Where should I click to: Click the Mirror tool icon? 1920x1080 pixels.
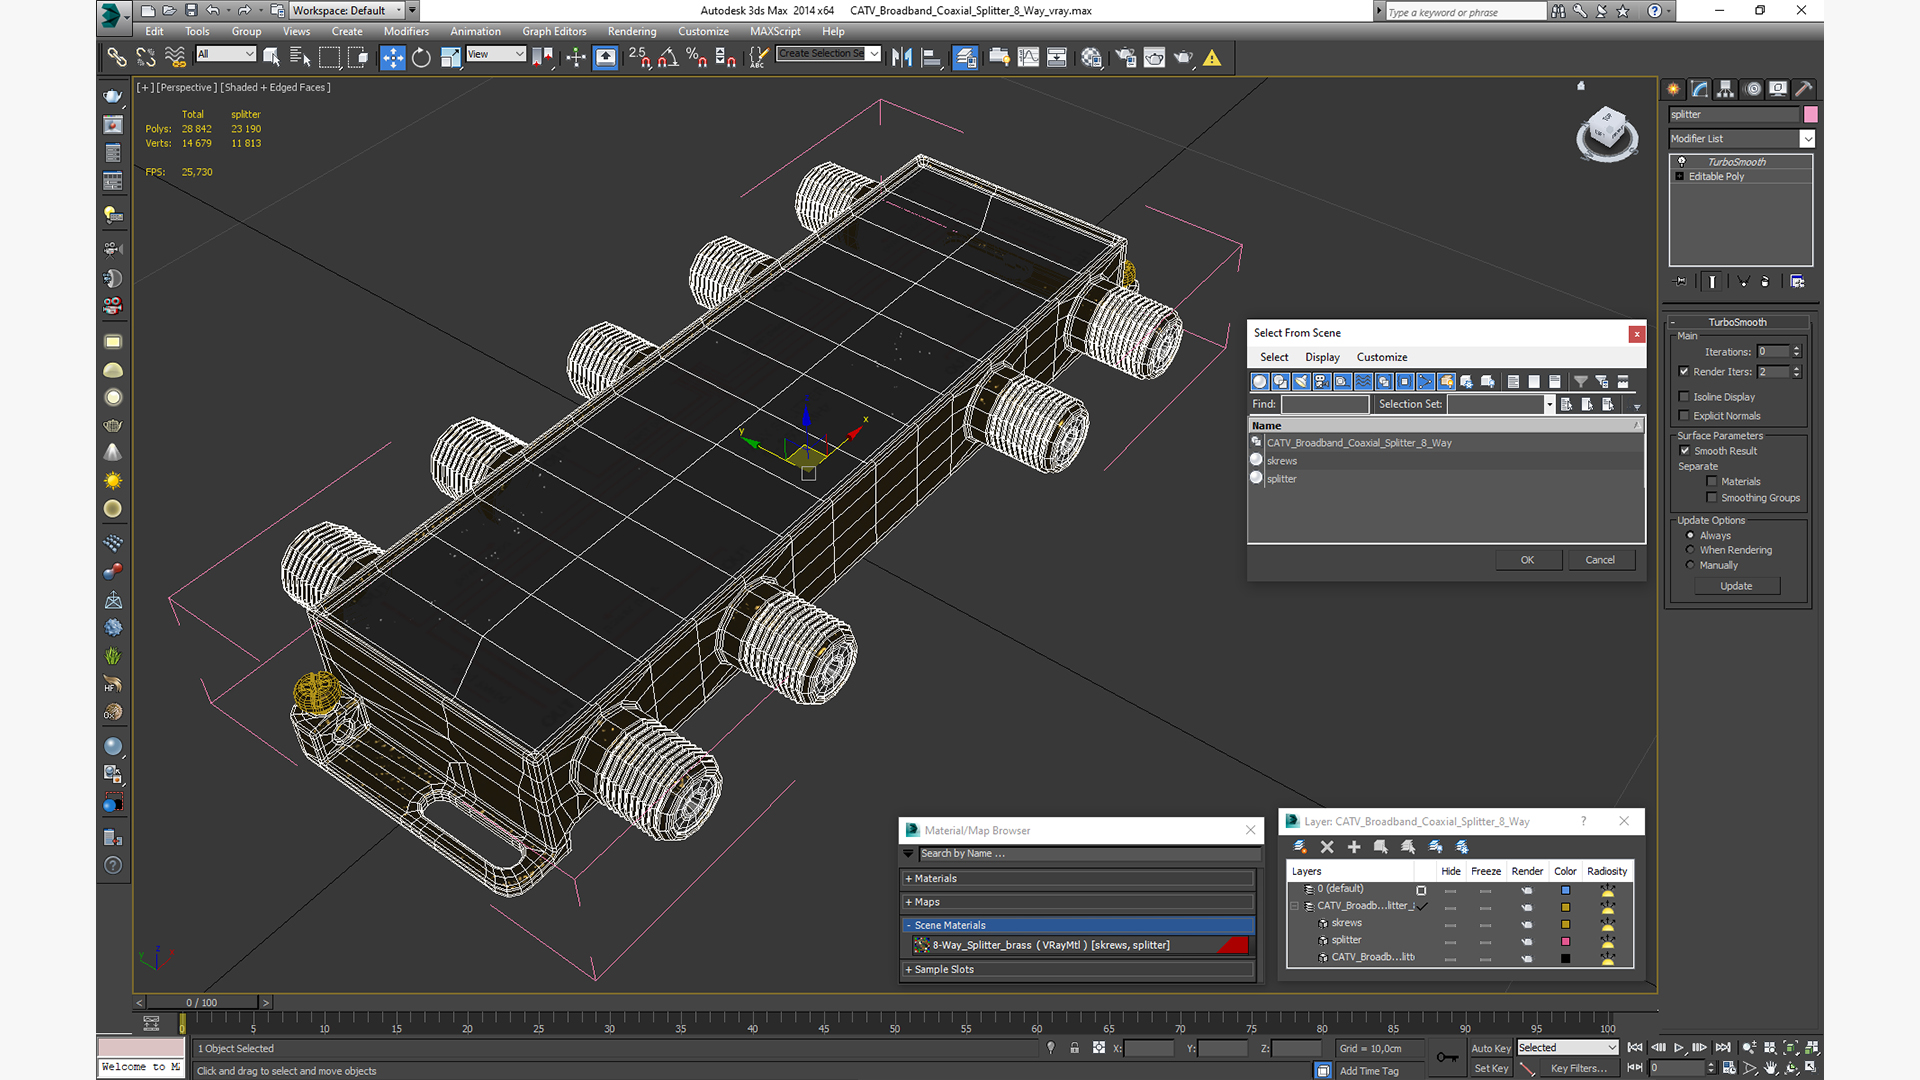[x=902, y=58]
